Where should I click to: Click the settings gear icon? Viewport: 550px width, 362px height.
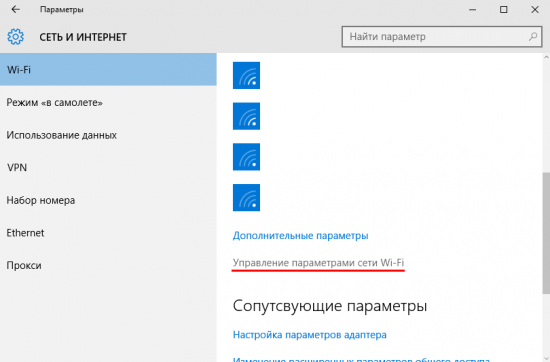[15, 37]
